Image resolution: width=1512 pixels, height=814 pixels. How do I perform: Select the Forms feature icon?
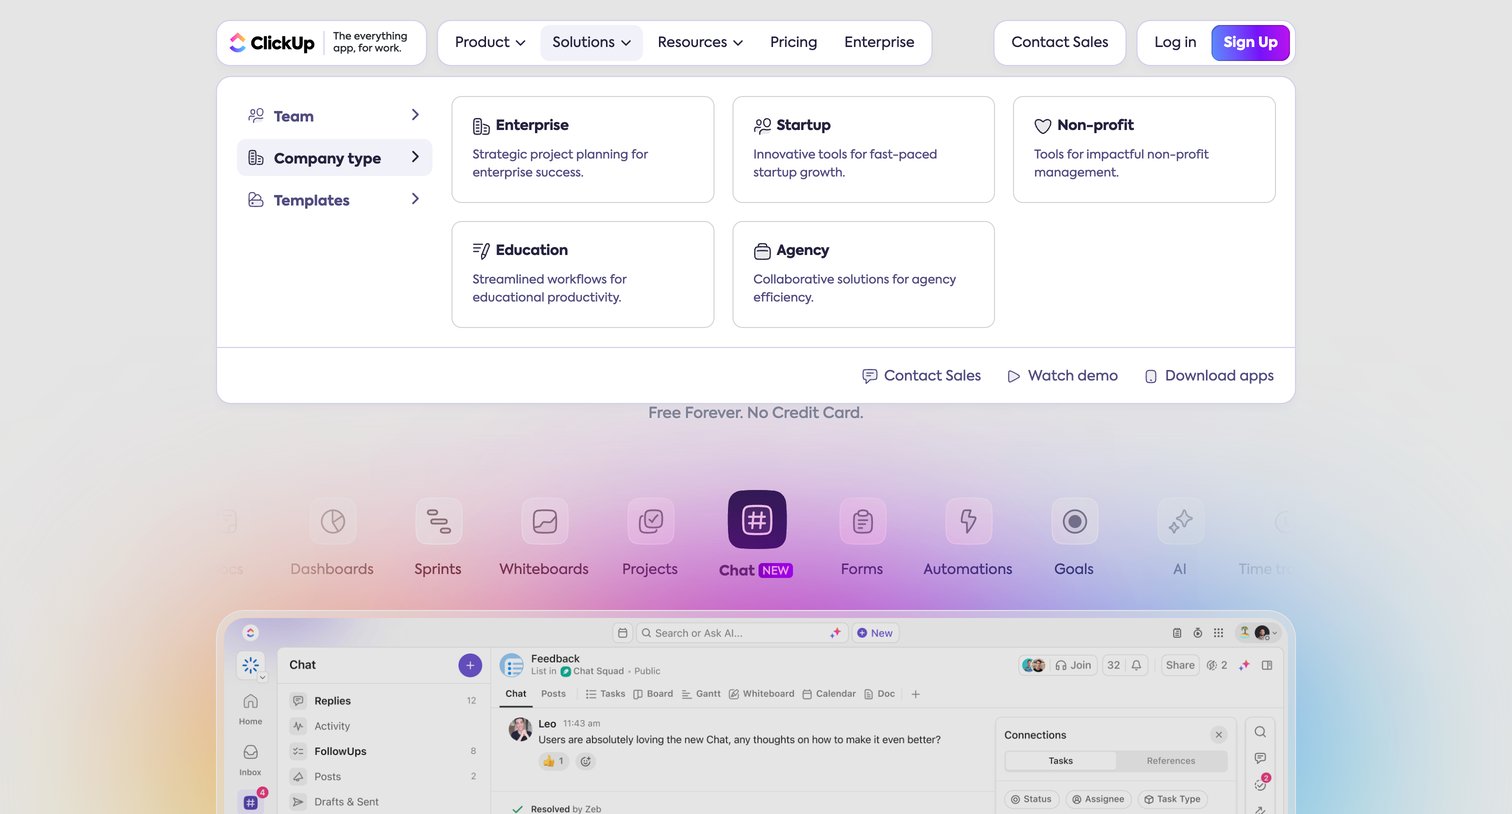tap(862, 521)
